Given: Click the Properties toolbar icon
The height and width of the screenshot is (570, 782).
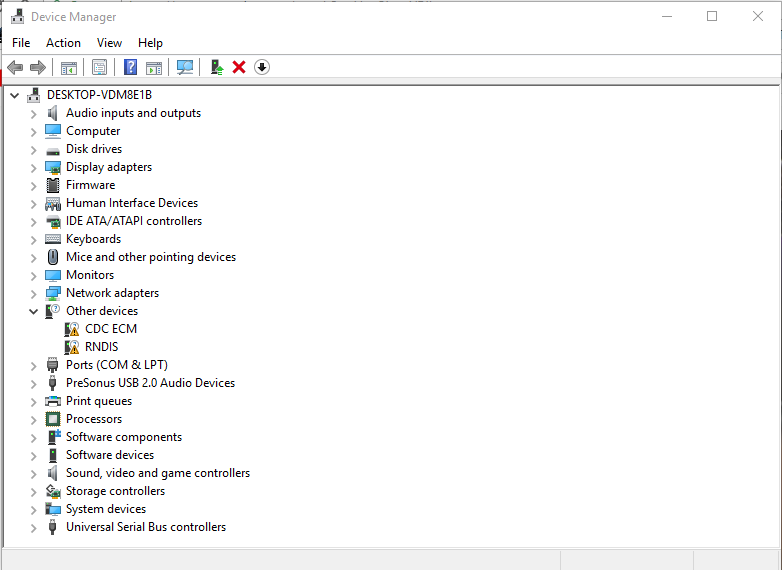Looking at the screenshot, I should click(99, 67).
